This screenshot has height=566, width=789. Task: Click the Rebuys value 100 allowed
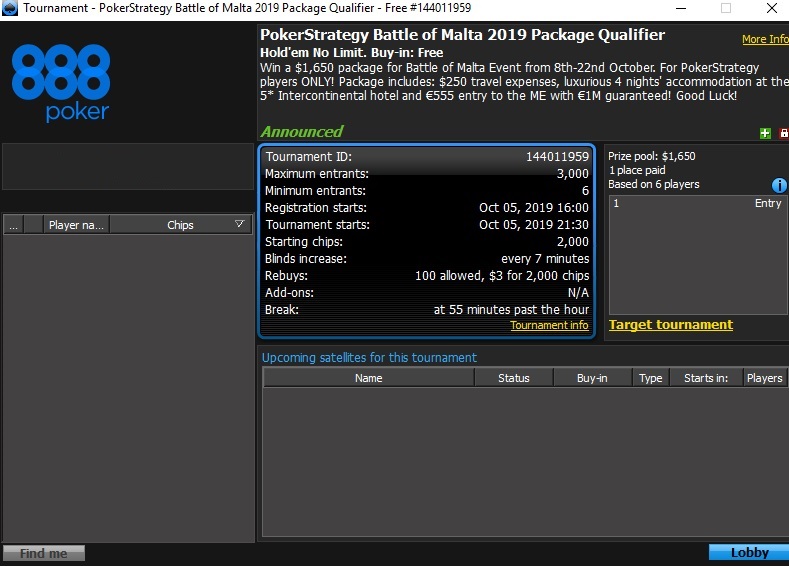click(502, 276)
